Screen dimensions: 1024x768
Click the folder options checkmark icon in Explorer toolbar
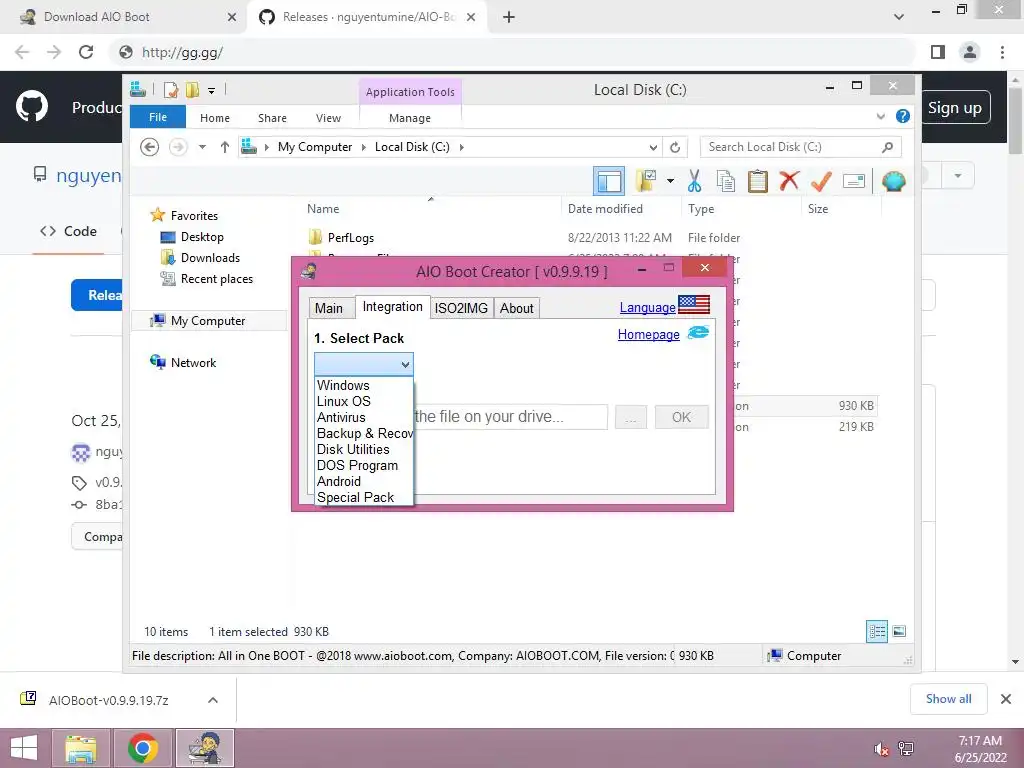[646, 181]
